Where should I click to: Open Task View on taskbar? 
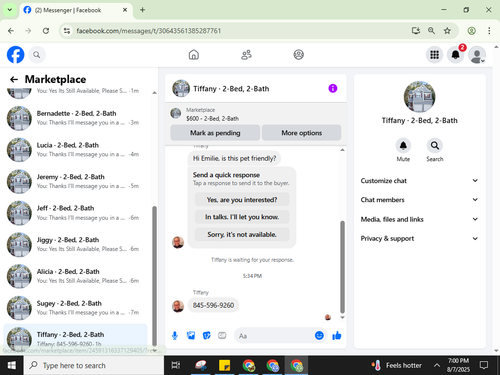[x=176, y=365]
